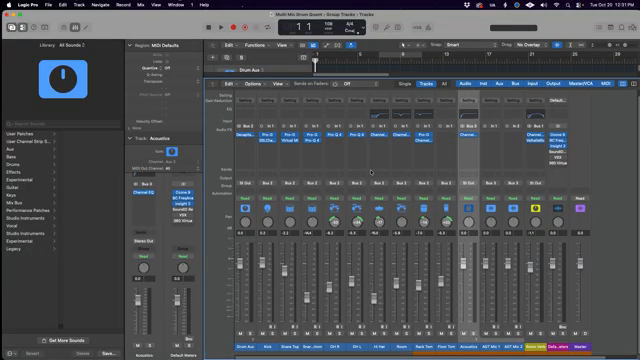Click the Search Sounds field
This screenshot has height=360, width=640.
click(x=63, y=124)
